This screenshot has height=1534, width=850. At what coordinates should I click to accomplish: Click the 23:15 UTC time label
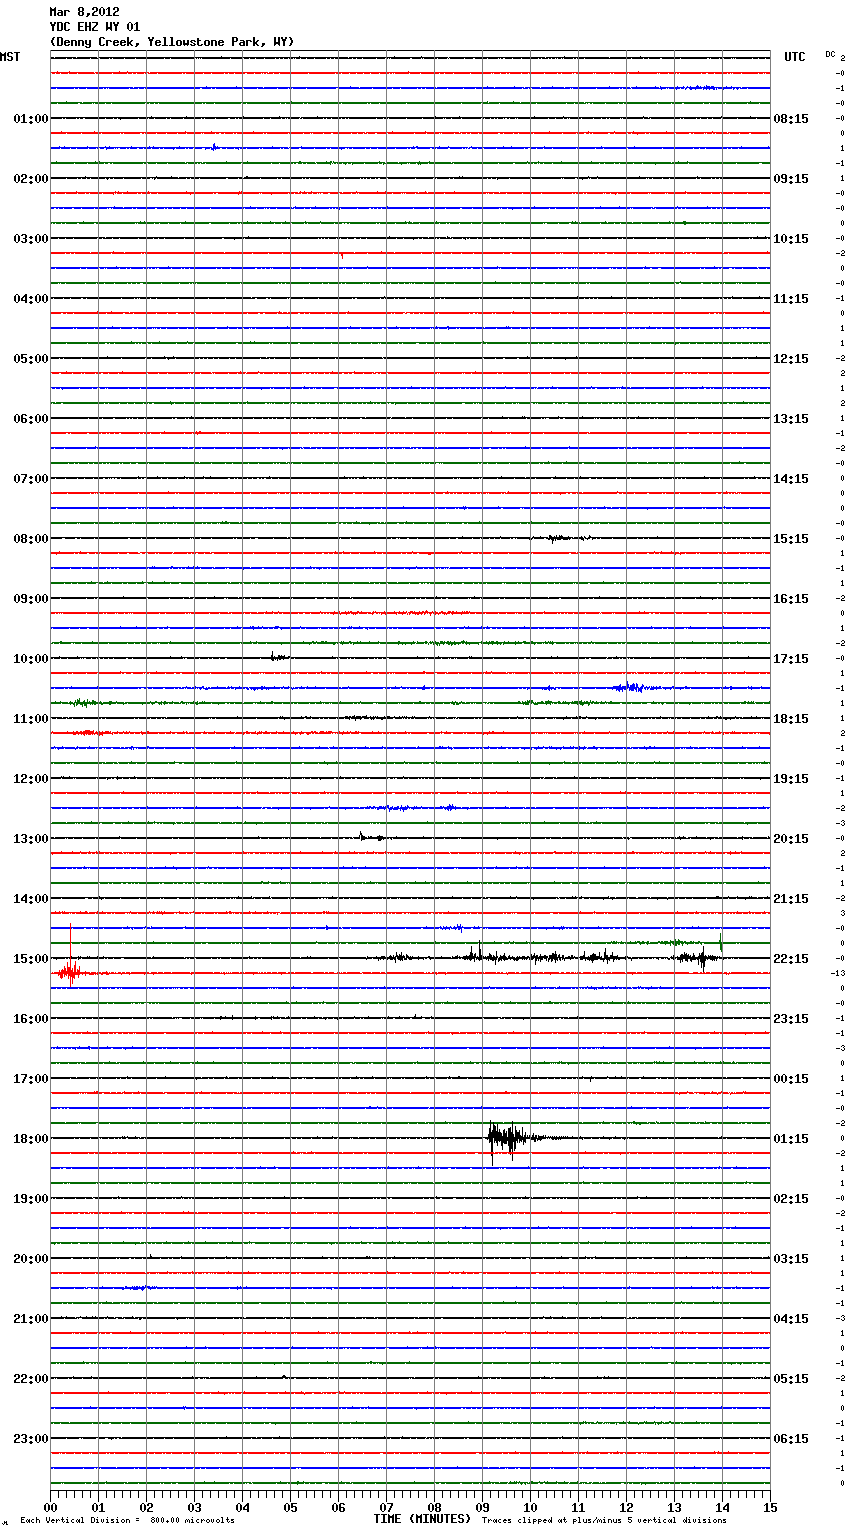(x=791, y=1019)
